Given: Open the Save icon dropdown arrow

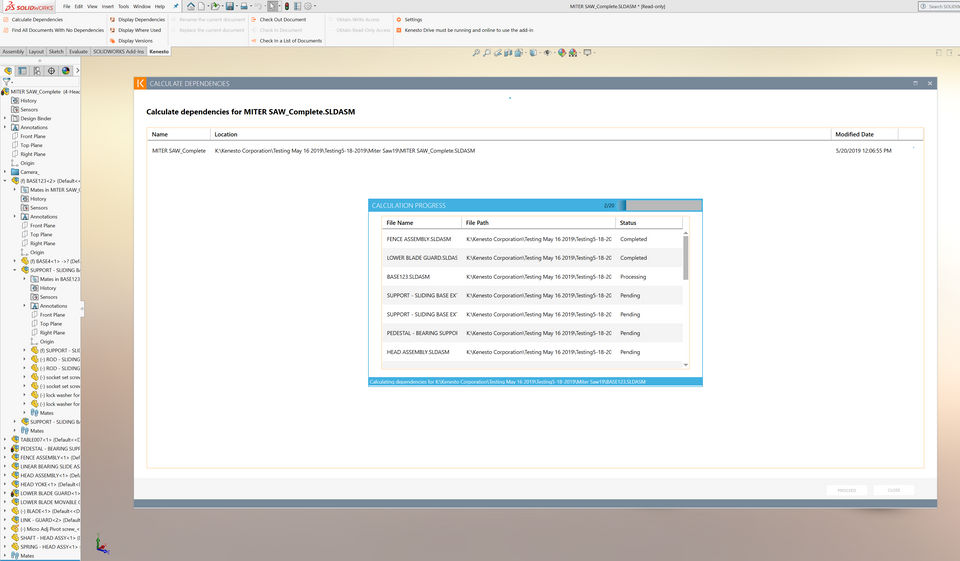Looking at the screenshot, I should [237, 6].
